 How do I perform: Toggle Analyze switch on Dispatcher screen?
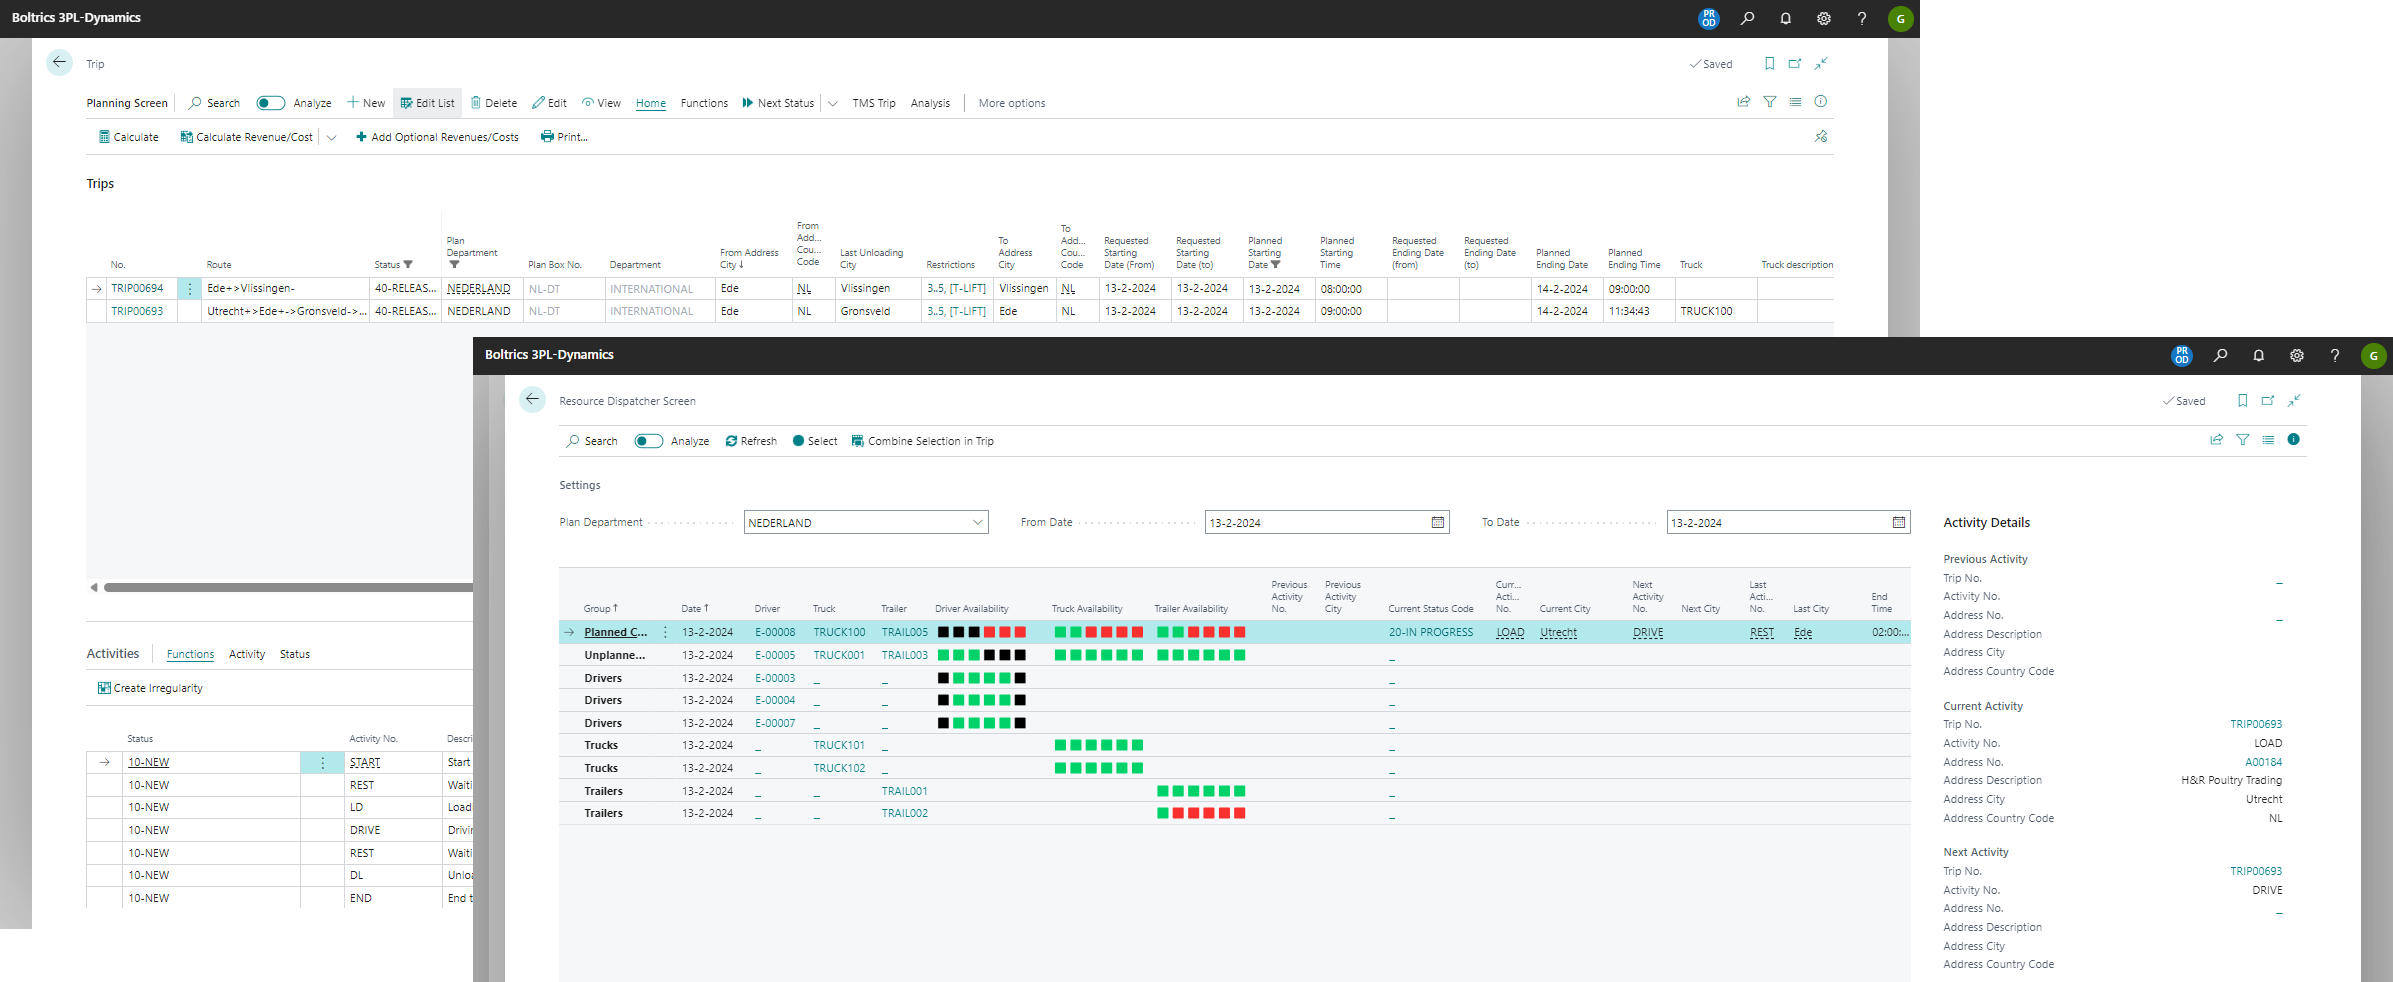[648, 441]
